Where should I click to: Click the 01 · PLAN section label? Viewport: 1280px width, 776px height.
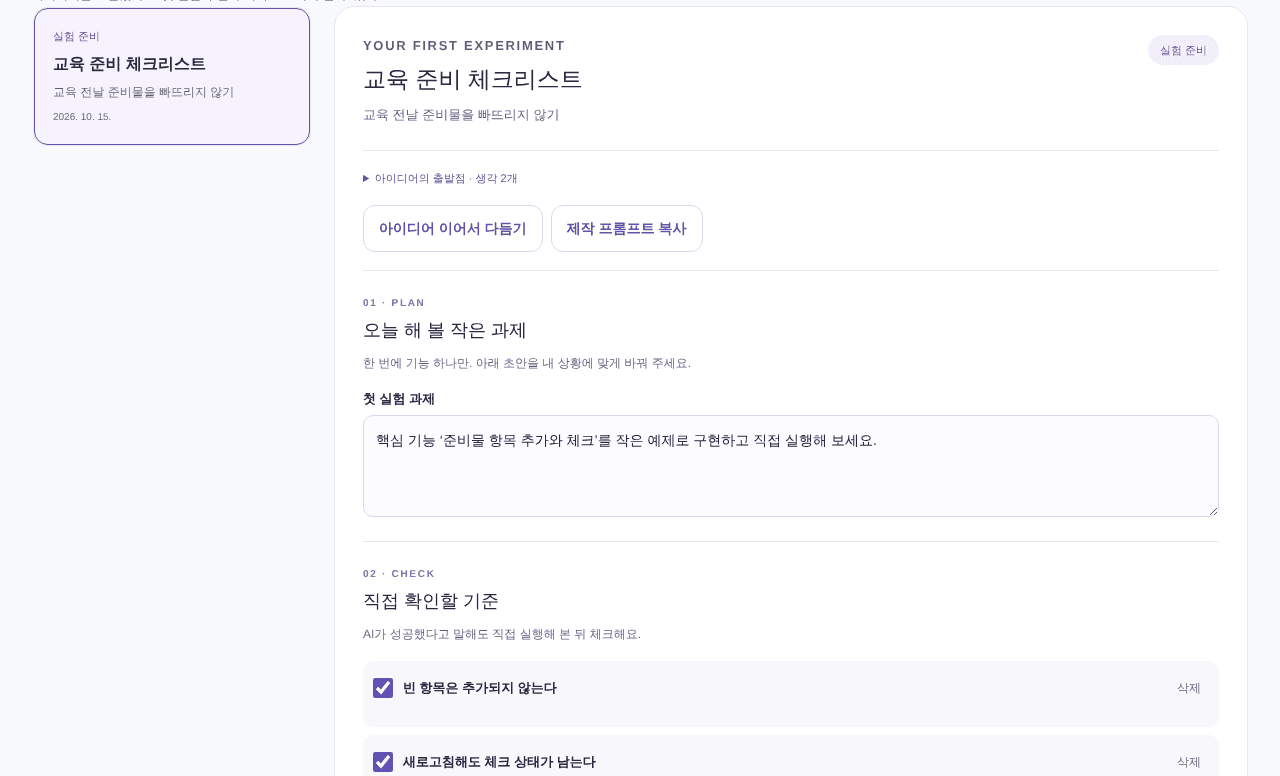click(x=394, y=302)
